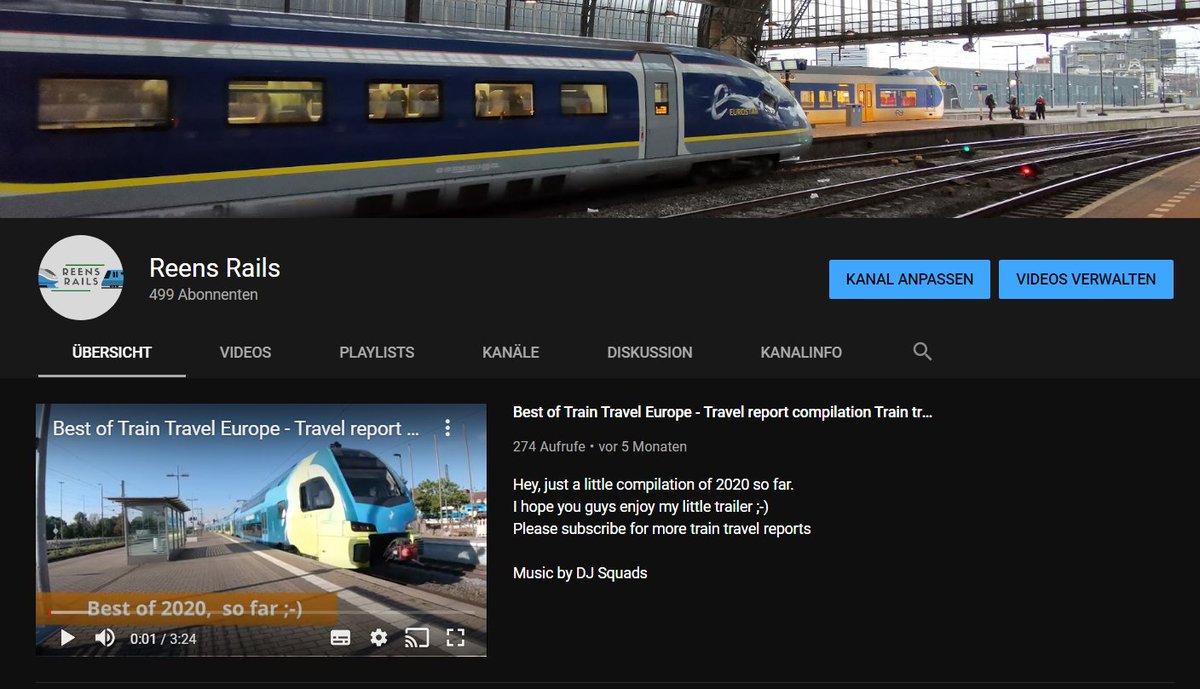Enter fullscreen mode on the video player
The image size is (1200, 689).
tap(455, 638)
